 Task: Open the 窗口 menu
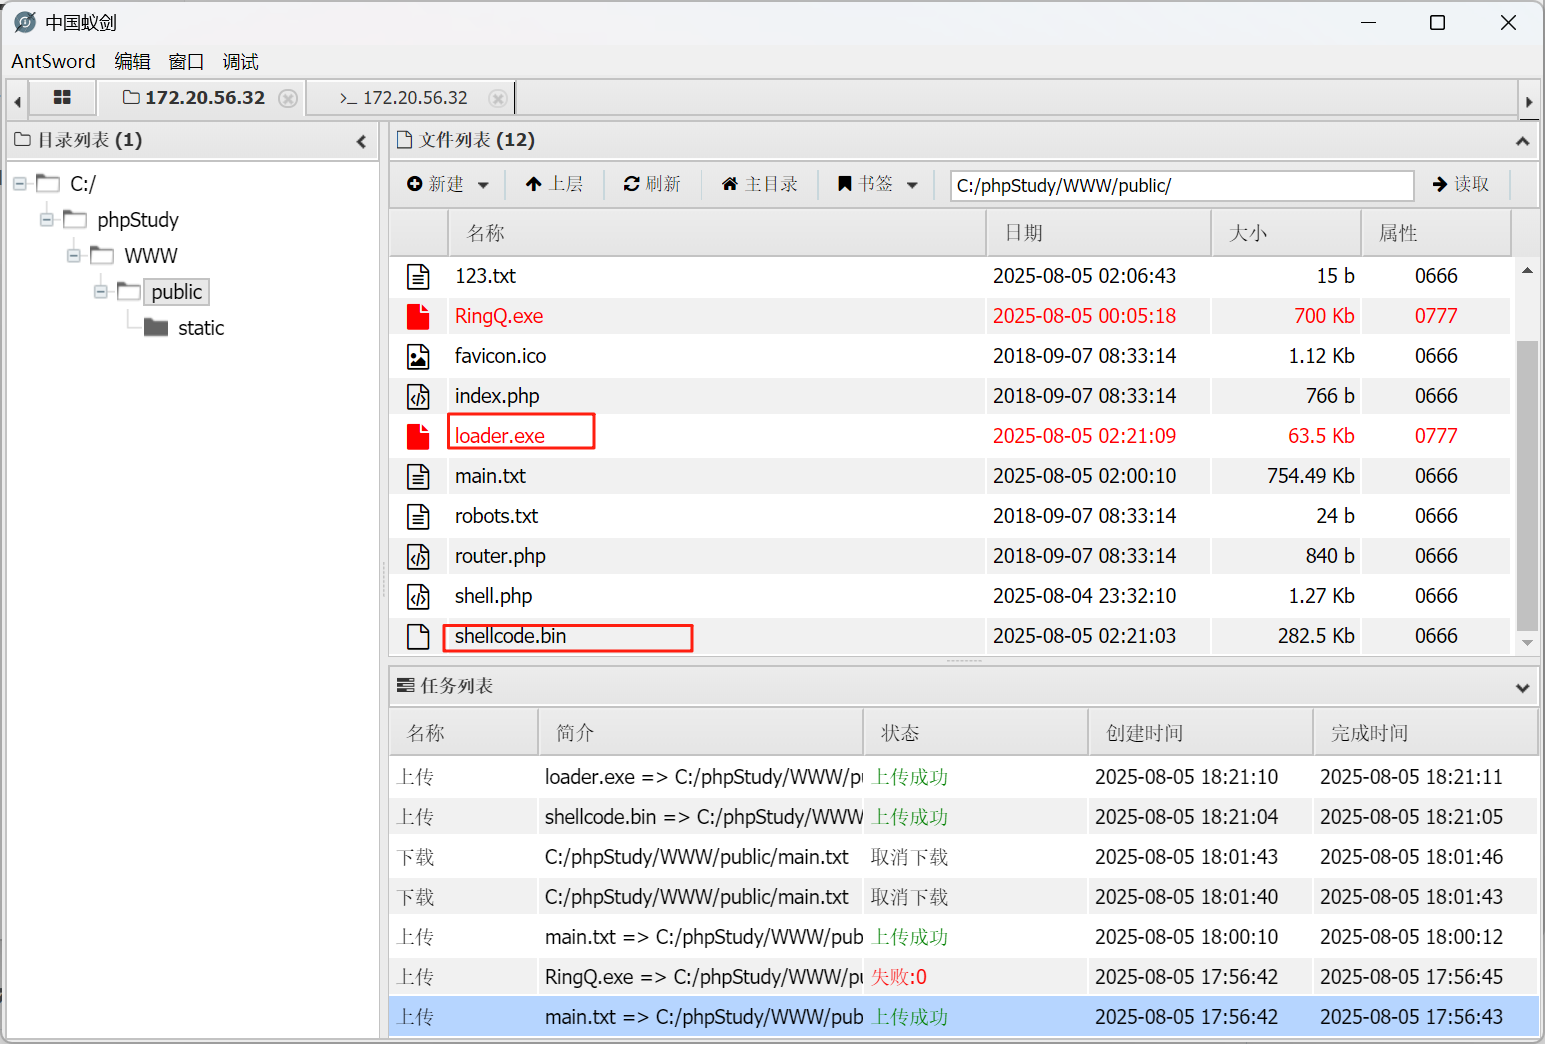(x=186, y=61)
